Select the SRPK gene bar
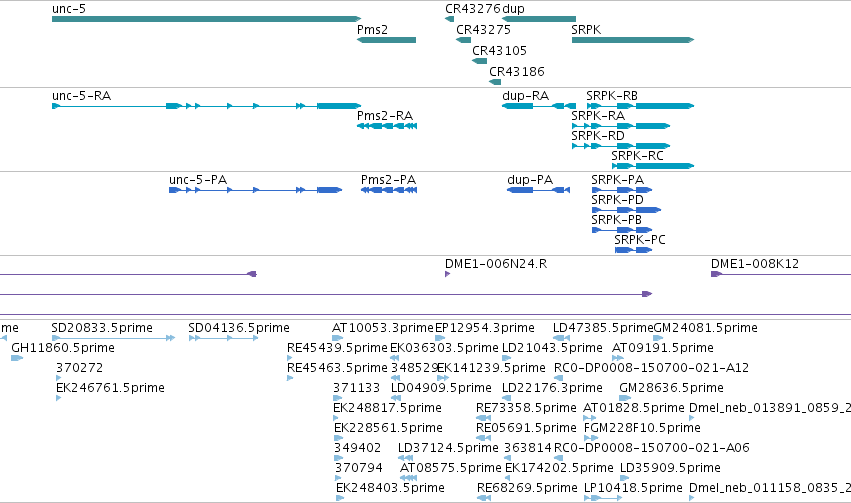 point(633,40)
